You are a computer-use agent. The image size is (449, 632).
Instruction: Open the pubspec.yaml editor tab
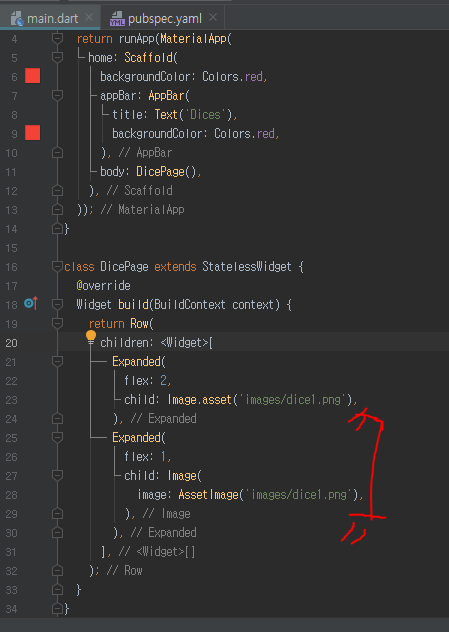[x=164, y=18]
